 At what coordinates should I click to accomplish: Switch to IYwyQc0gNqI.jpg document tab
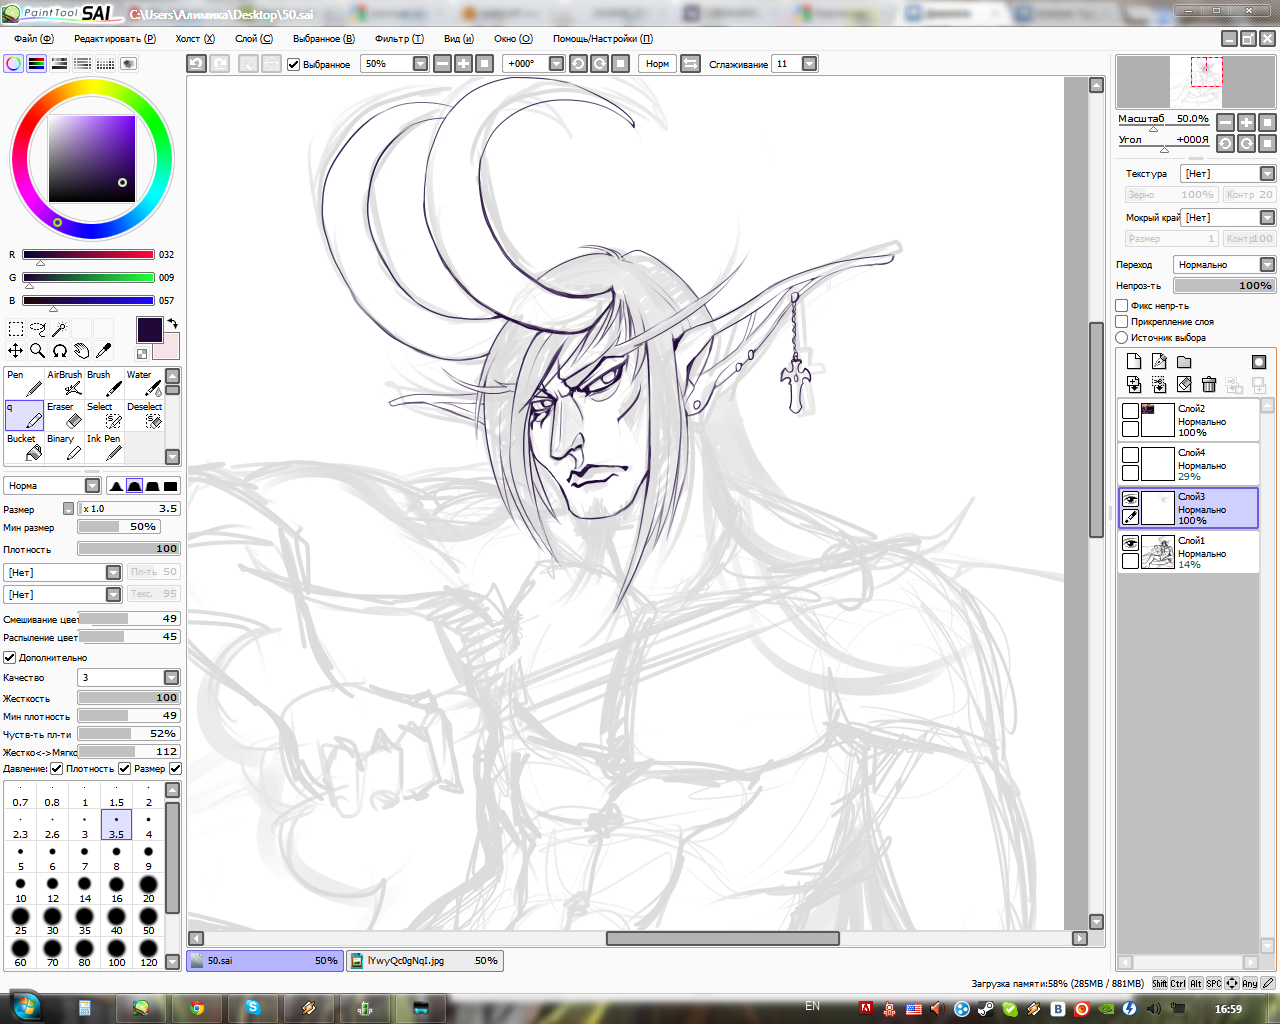424,960
